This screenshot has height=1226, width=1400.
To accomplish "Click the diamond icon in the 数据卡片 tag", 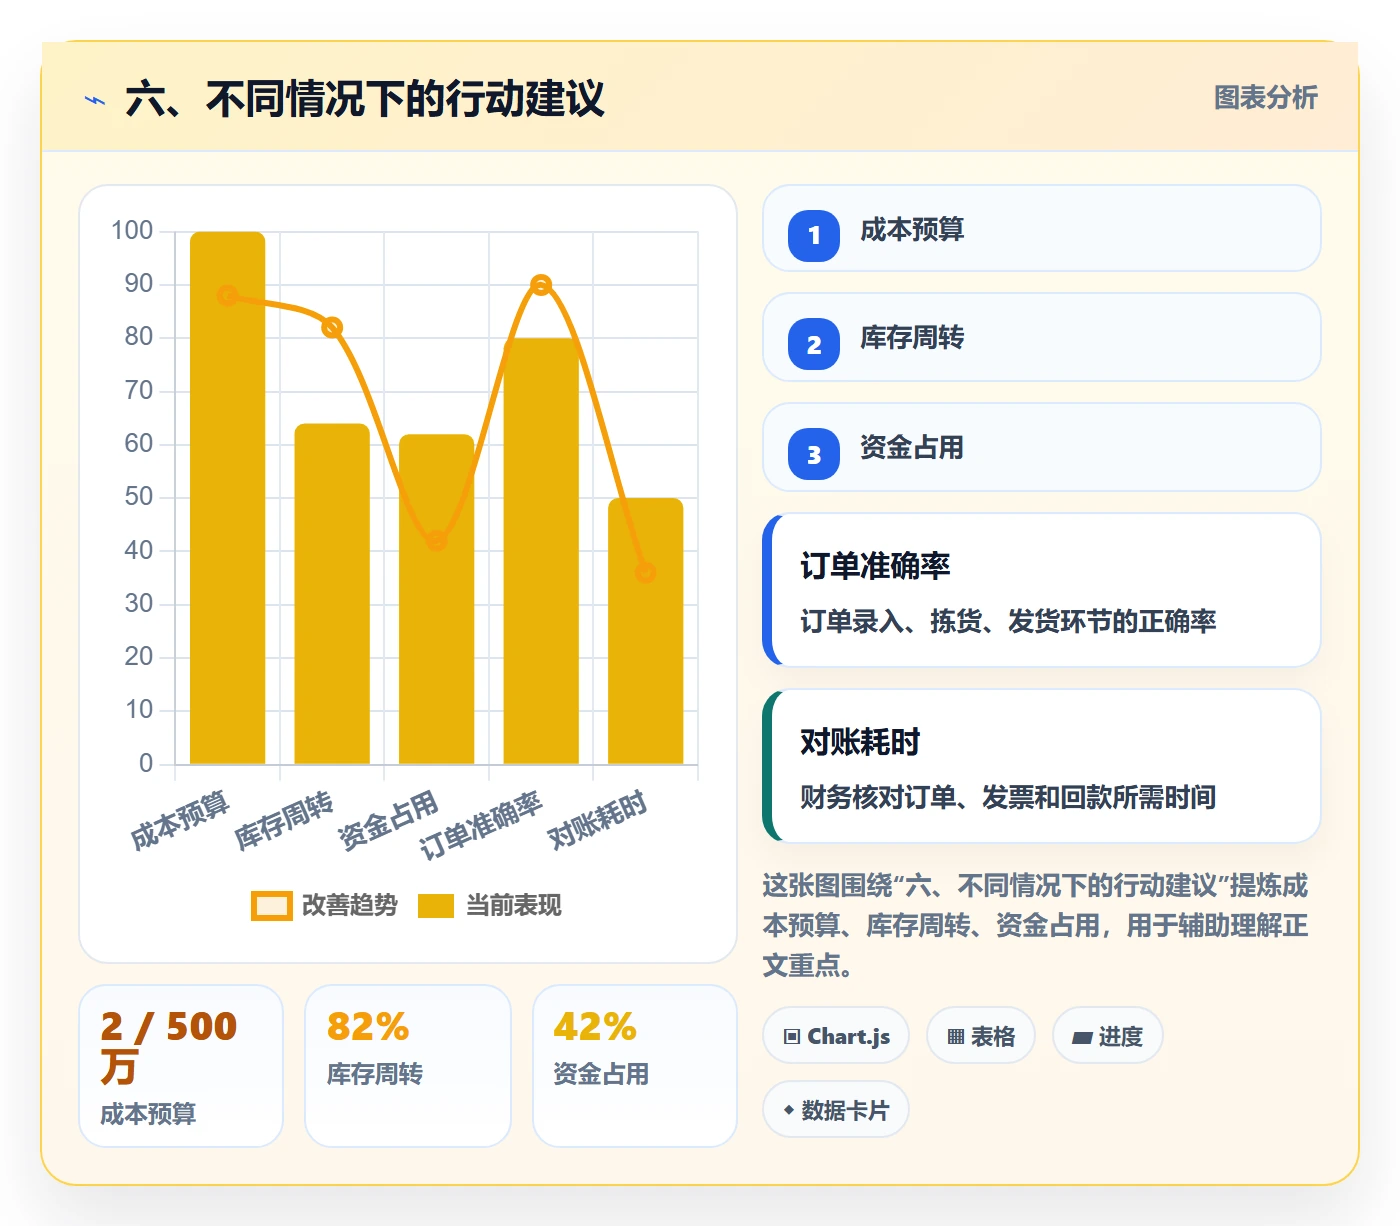I will click(789, 1110).
